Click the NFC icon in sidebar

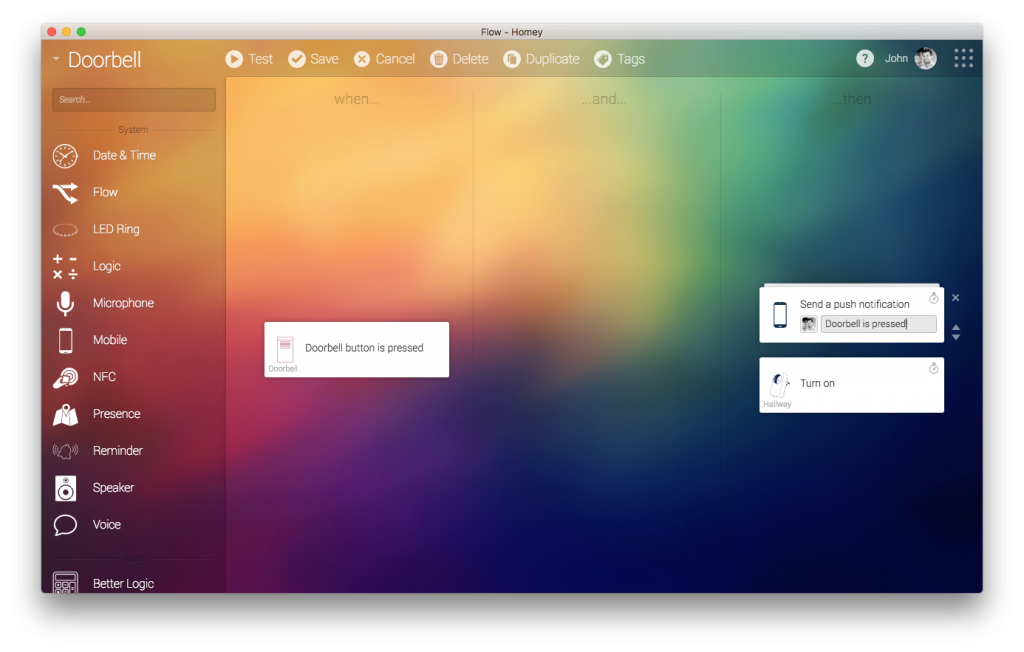point(65,378)
